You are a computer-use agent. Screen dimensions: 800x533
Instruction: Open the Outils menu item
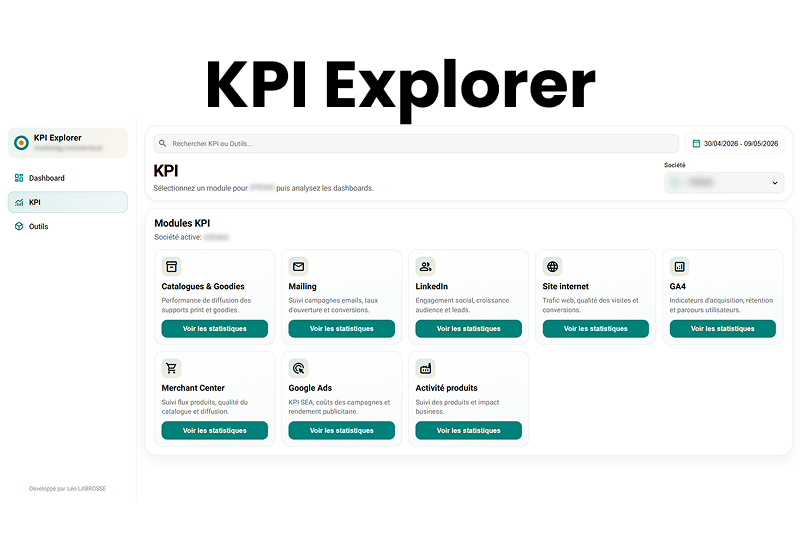tap(68, 226)
